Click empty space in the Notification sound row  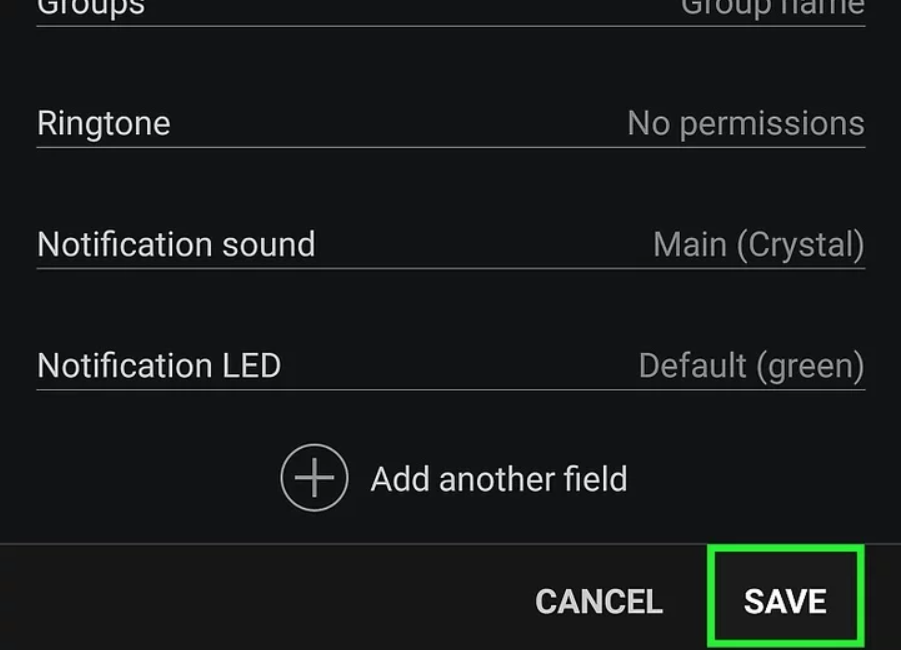click(x=480, y=245)
